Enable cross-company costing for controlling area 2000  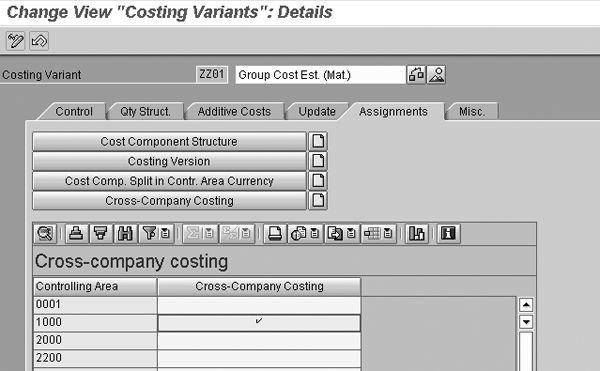[259, 340]
